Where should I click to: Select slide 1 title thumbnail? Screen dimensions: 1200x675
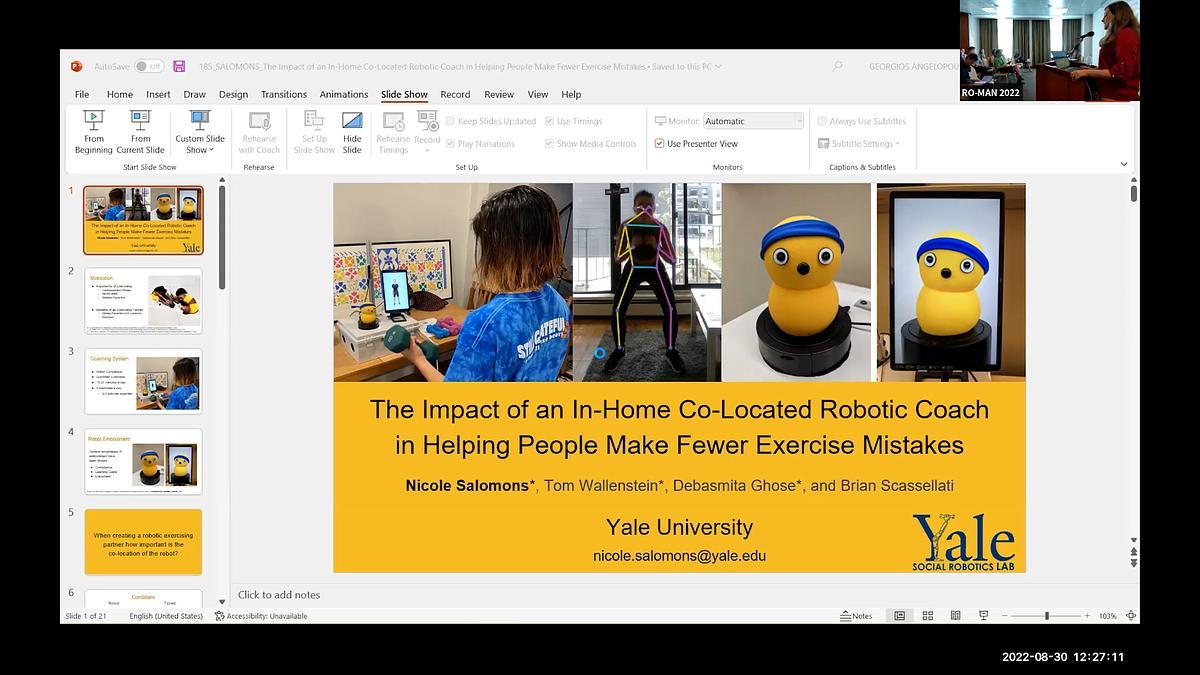(143, 220)
